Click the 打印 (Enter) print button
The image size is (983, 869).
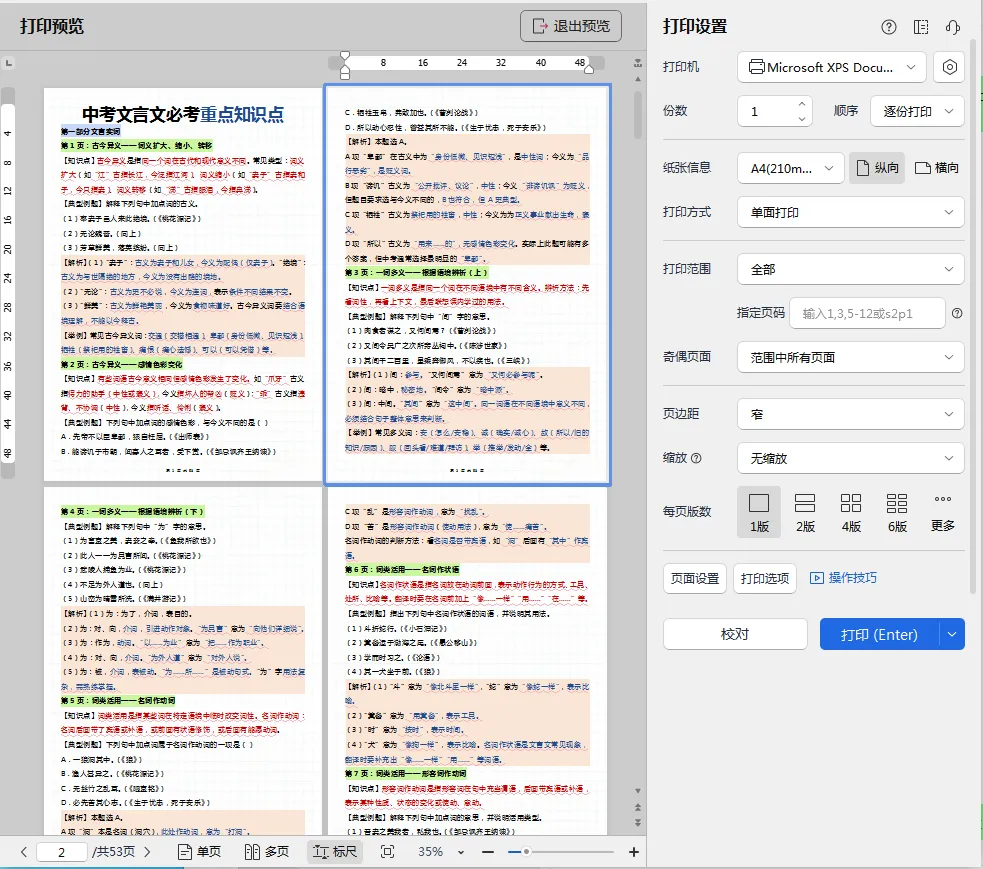point(879,635)
